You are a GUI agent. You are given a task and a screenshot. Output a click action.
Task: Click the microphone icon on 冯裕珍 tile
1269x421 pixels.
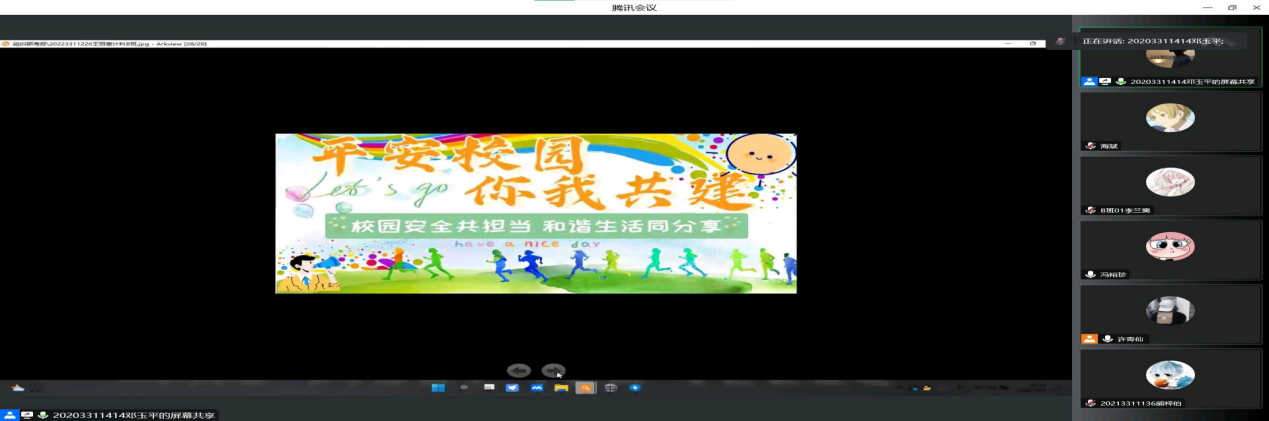point(1090,274)
